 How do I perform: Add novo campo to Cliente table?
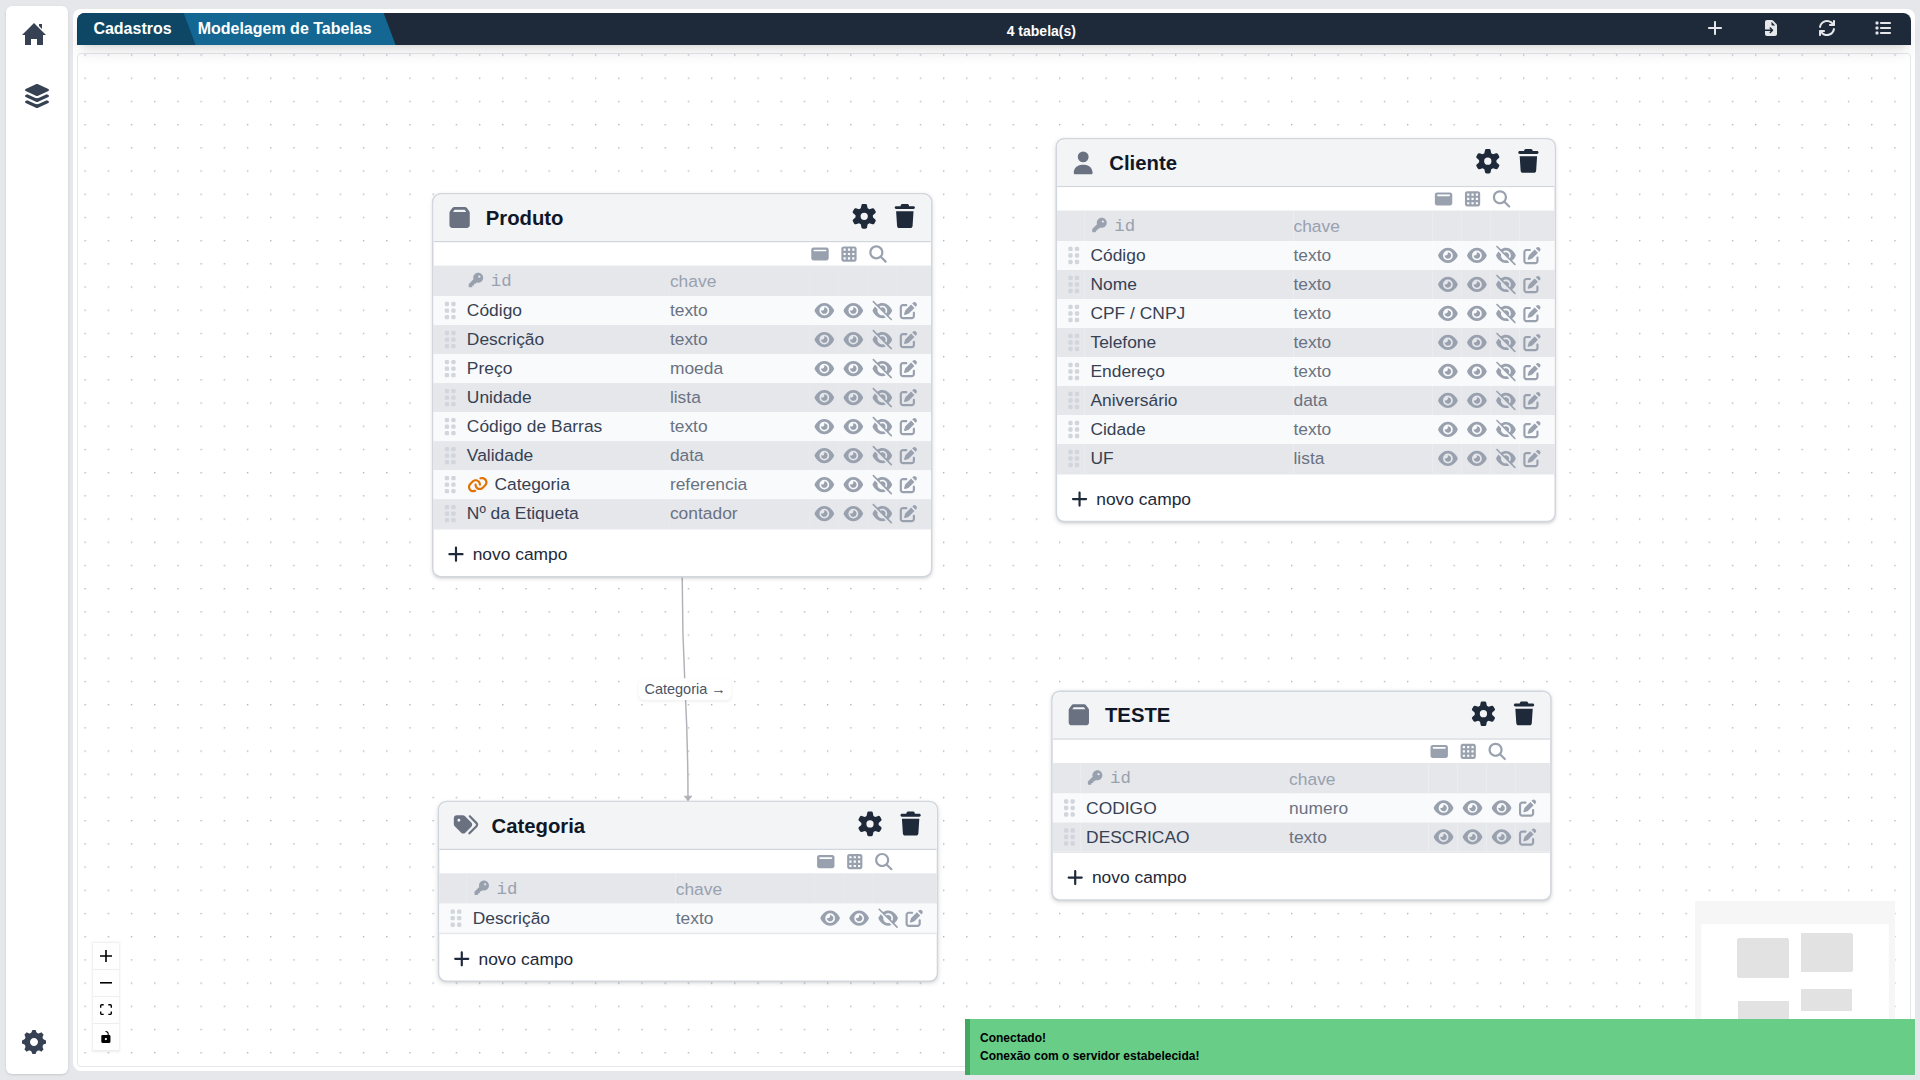click(x=1131, y=499)
